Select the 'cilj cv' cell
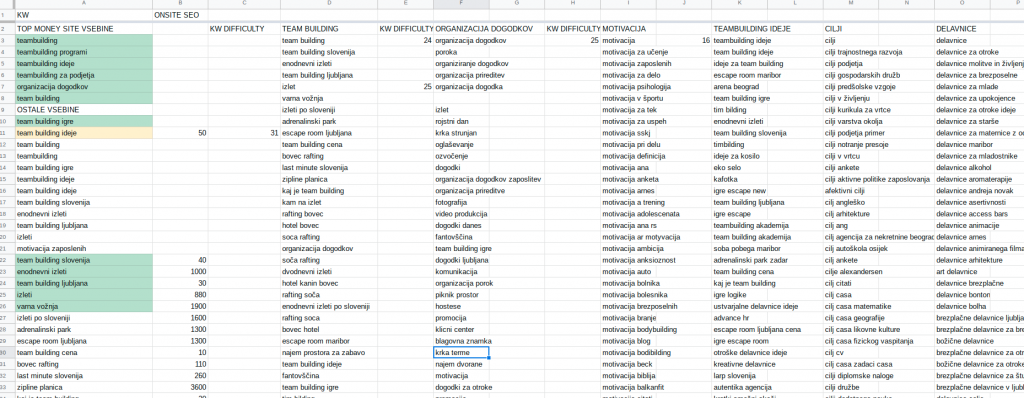This screenshot has height=398, width=1024. [851, 353]
